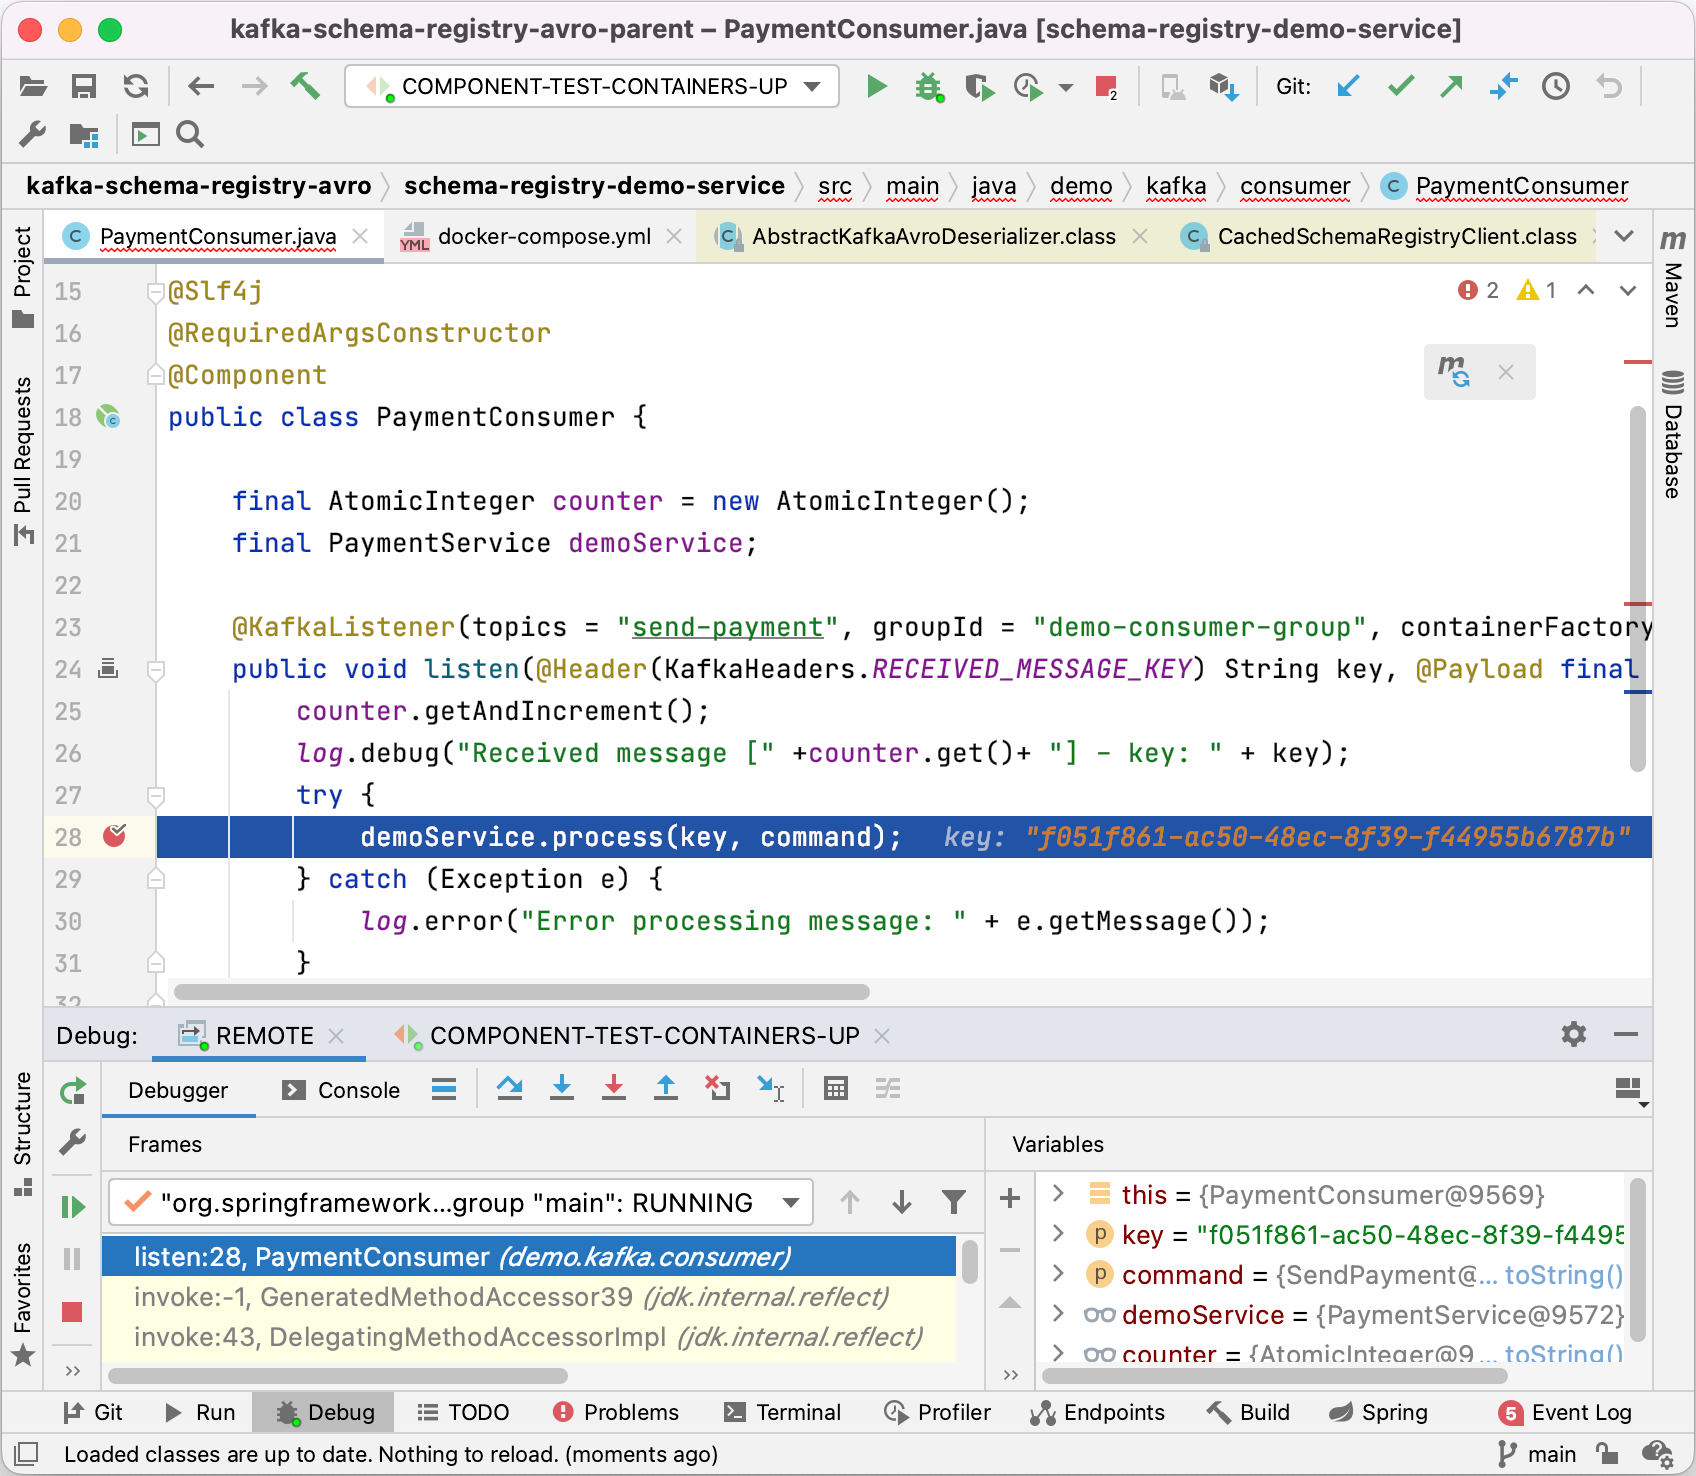
Task: Push commits with Git green arrow
Action: click(x=1451, y=87)
